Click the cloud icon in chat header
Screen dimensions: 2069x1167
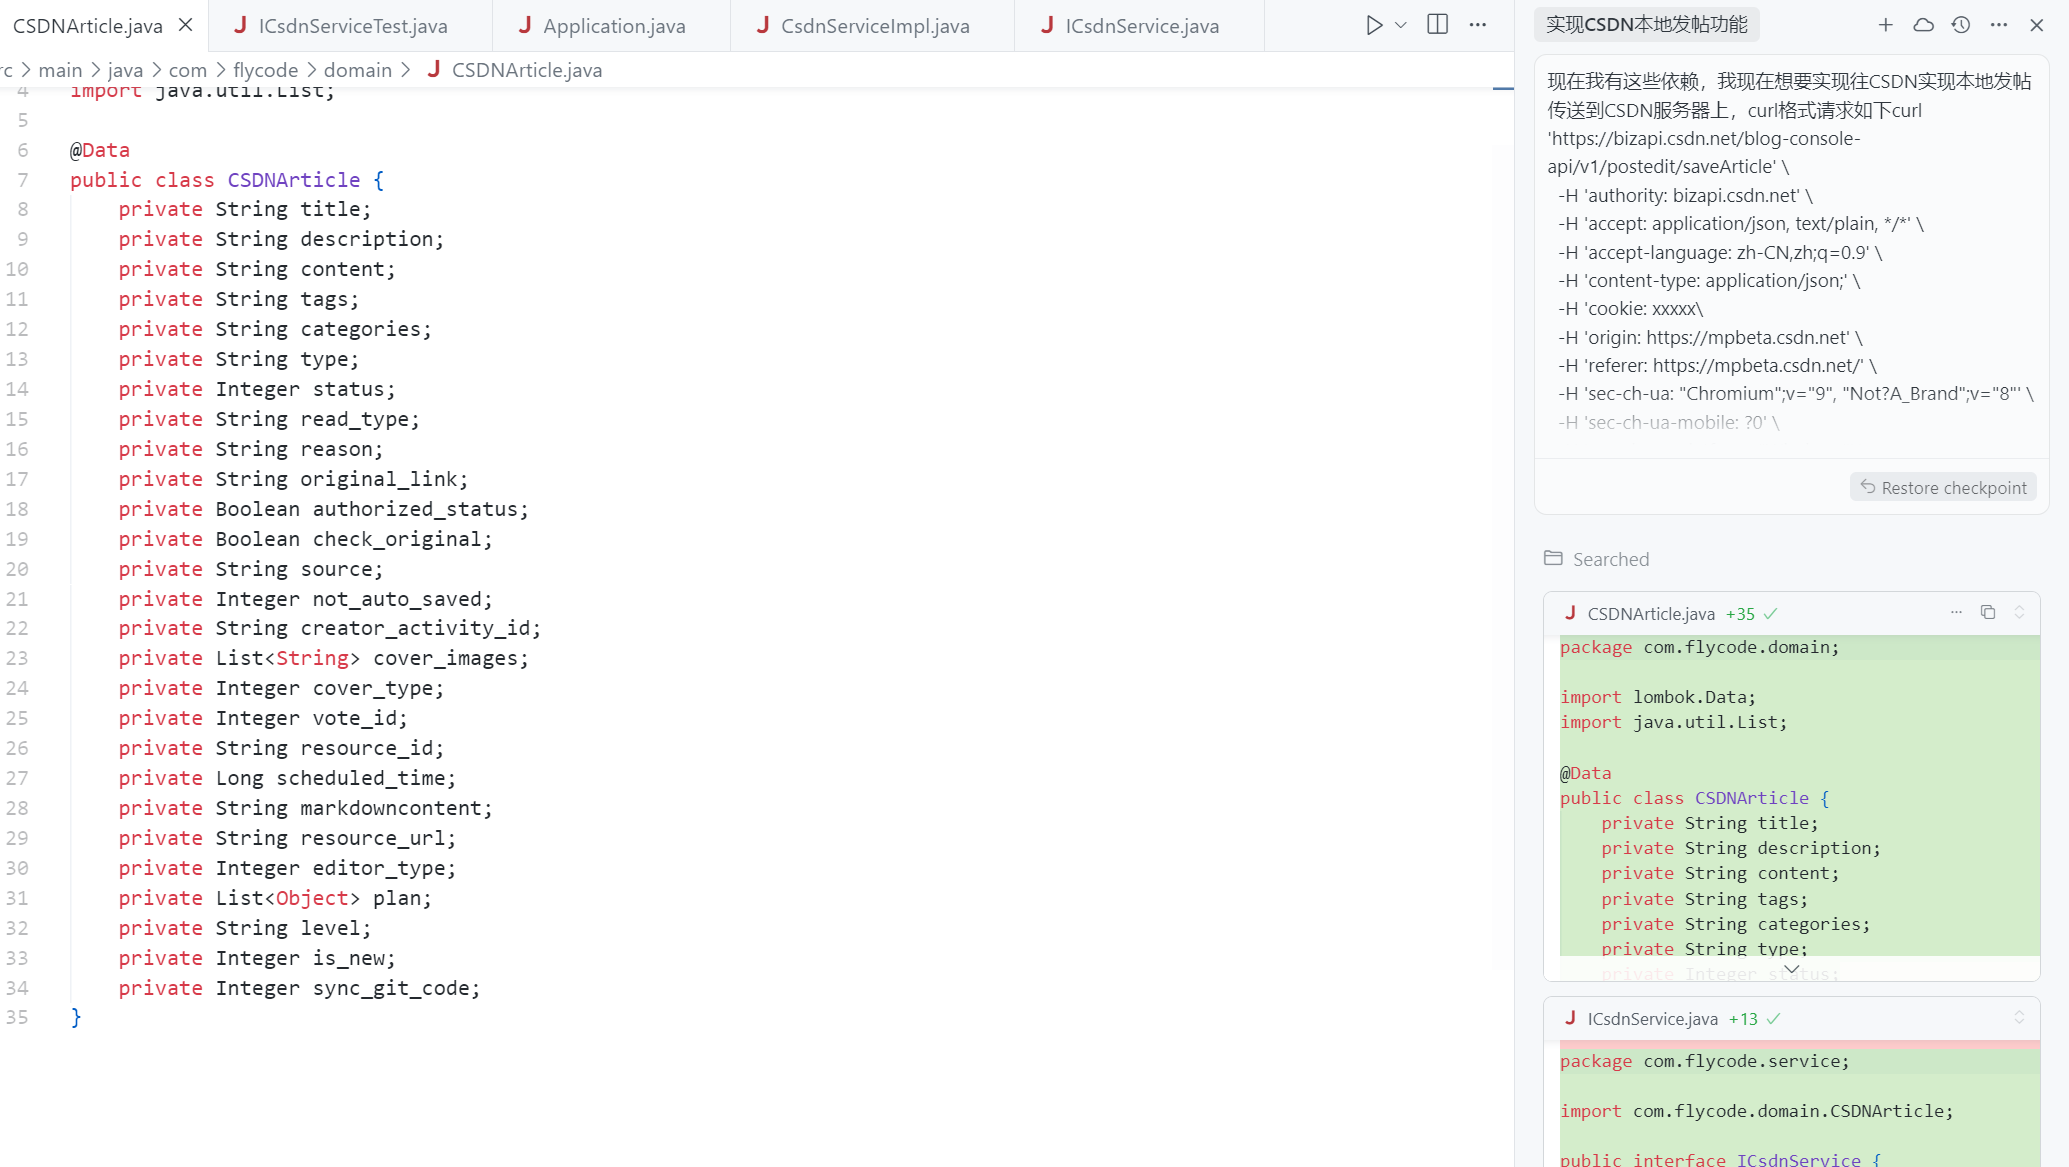[1923, 25]
